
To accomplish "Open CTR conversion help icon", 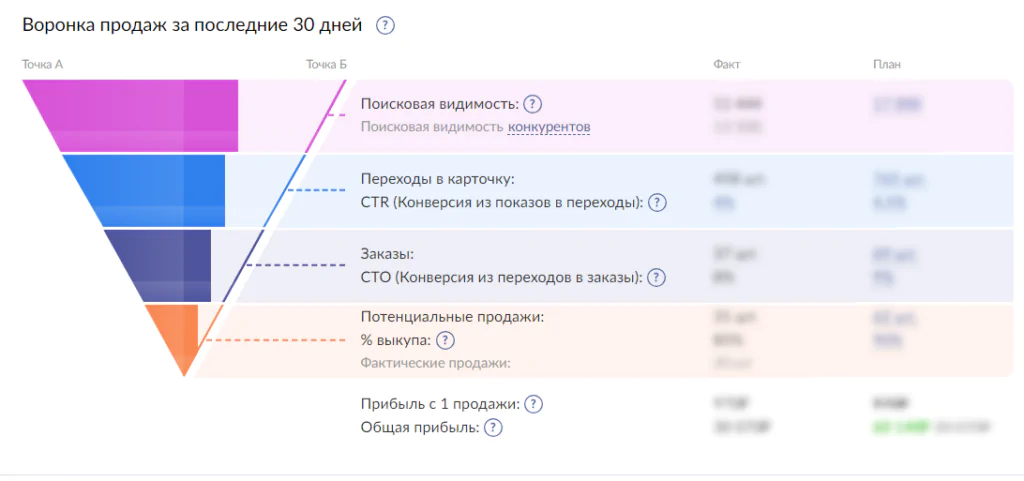I will pos(656,202).
